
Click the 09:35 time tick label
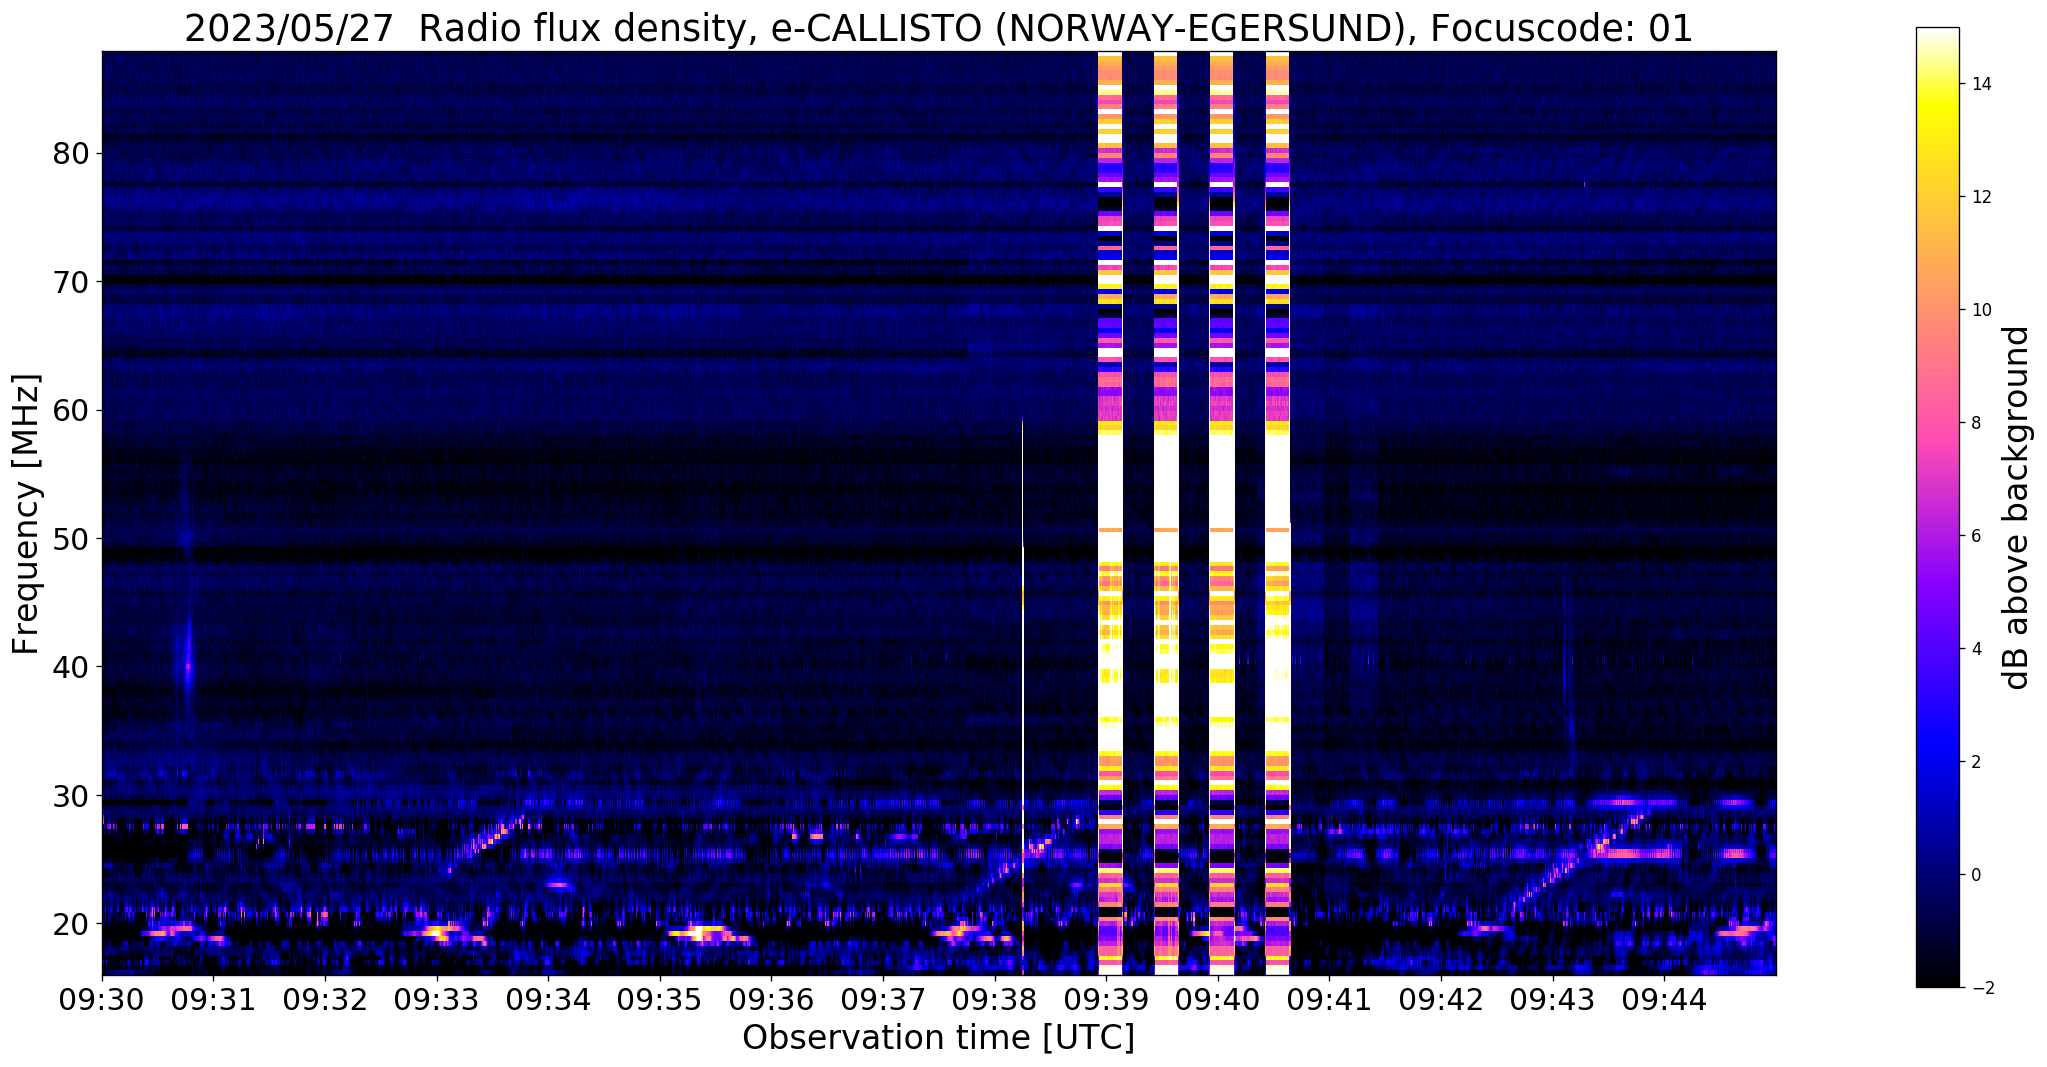(x=659, y=1000)
